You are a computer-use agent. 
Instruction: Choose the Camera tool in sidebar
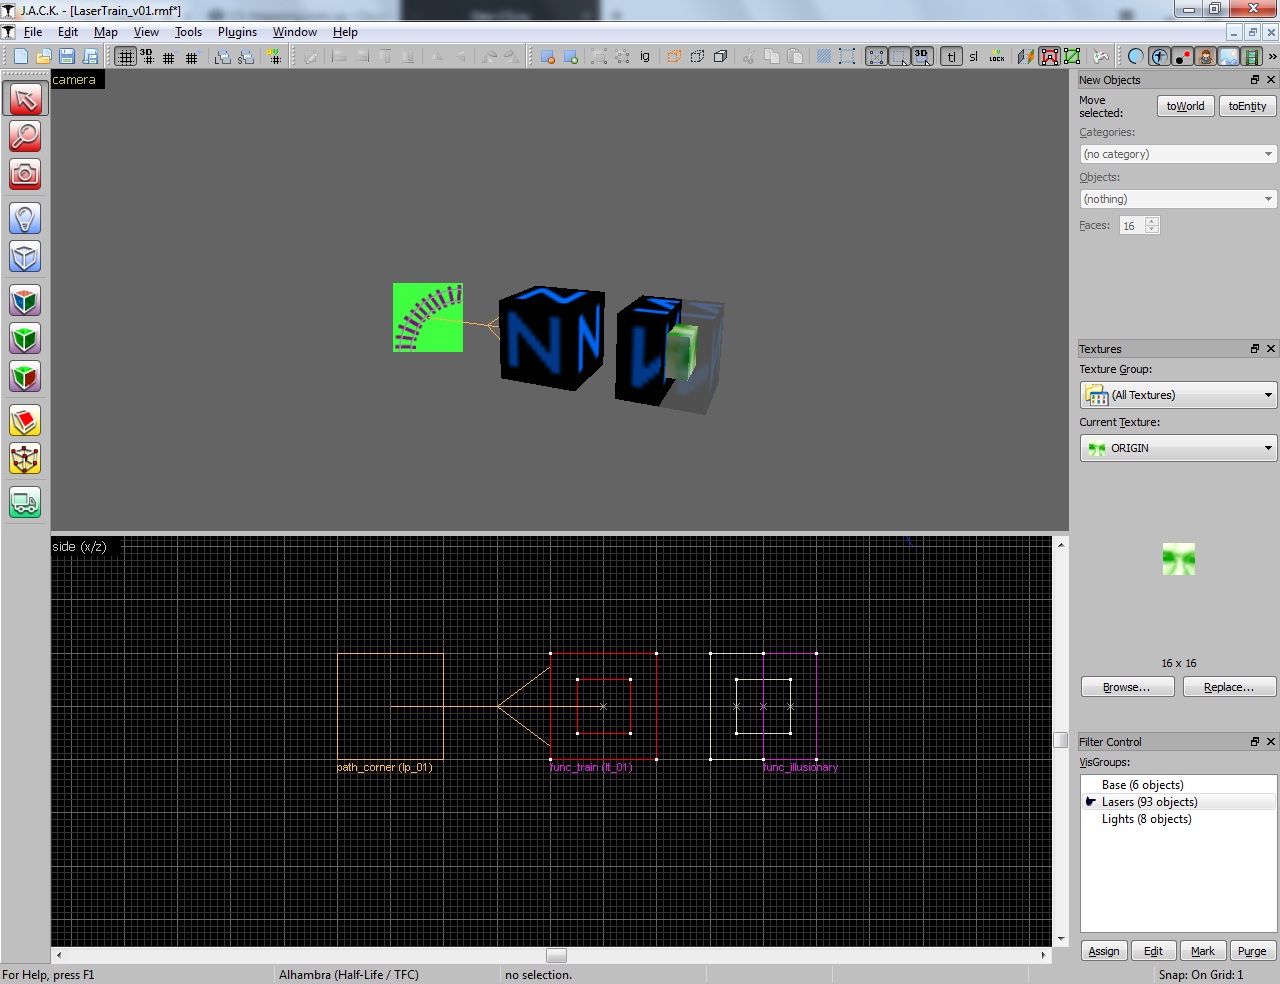coord(25,174)
